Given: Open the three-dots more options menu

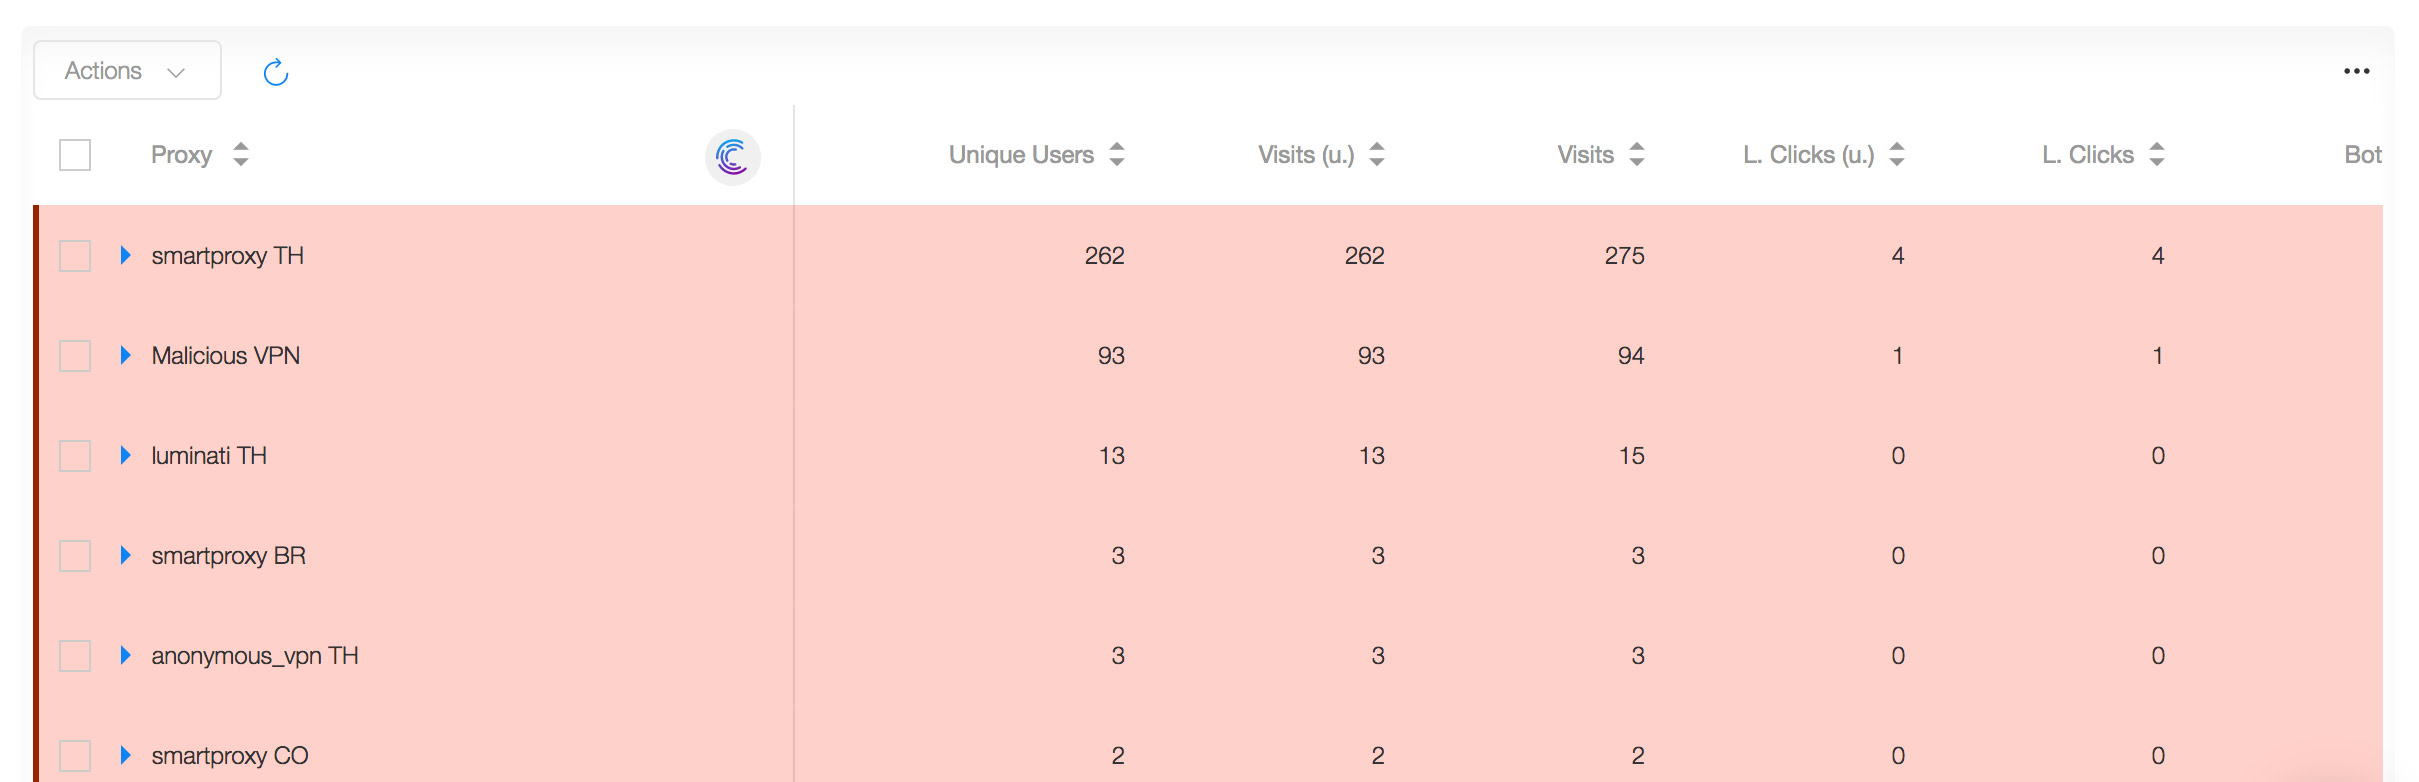Looking at the screenshot, I should (2357, 71).
